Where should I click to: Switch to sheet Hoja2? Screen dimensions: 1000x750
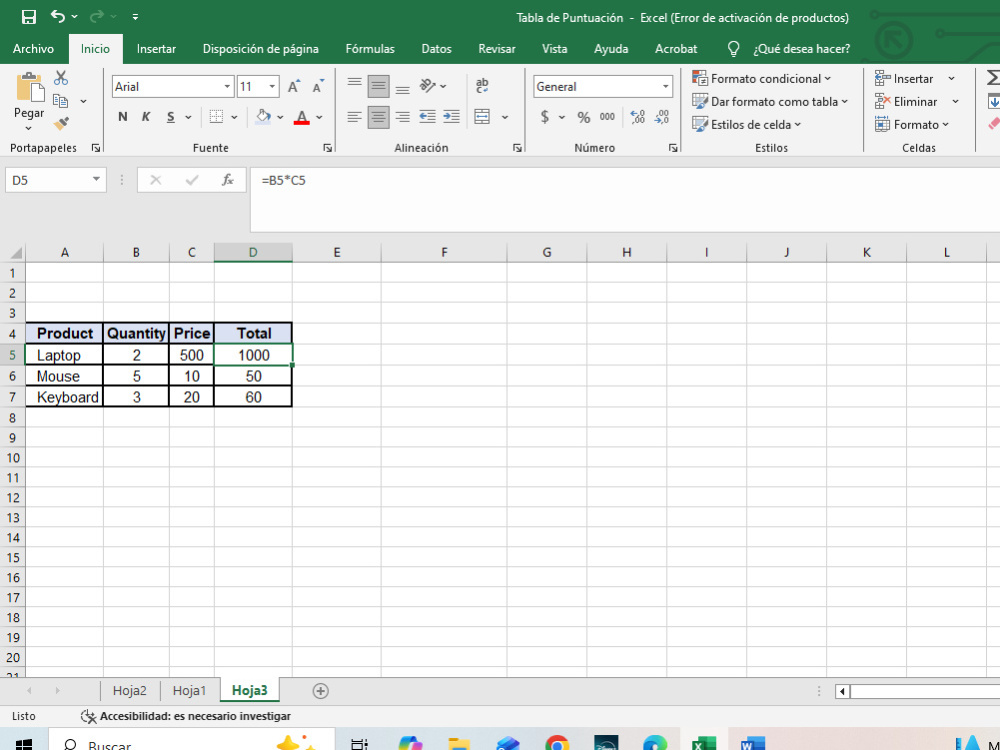pyautogui.click(x=129, y=691)
